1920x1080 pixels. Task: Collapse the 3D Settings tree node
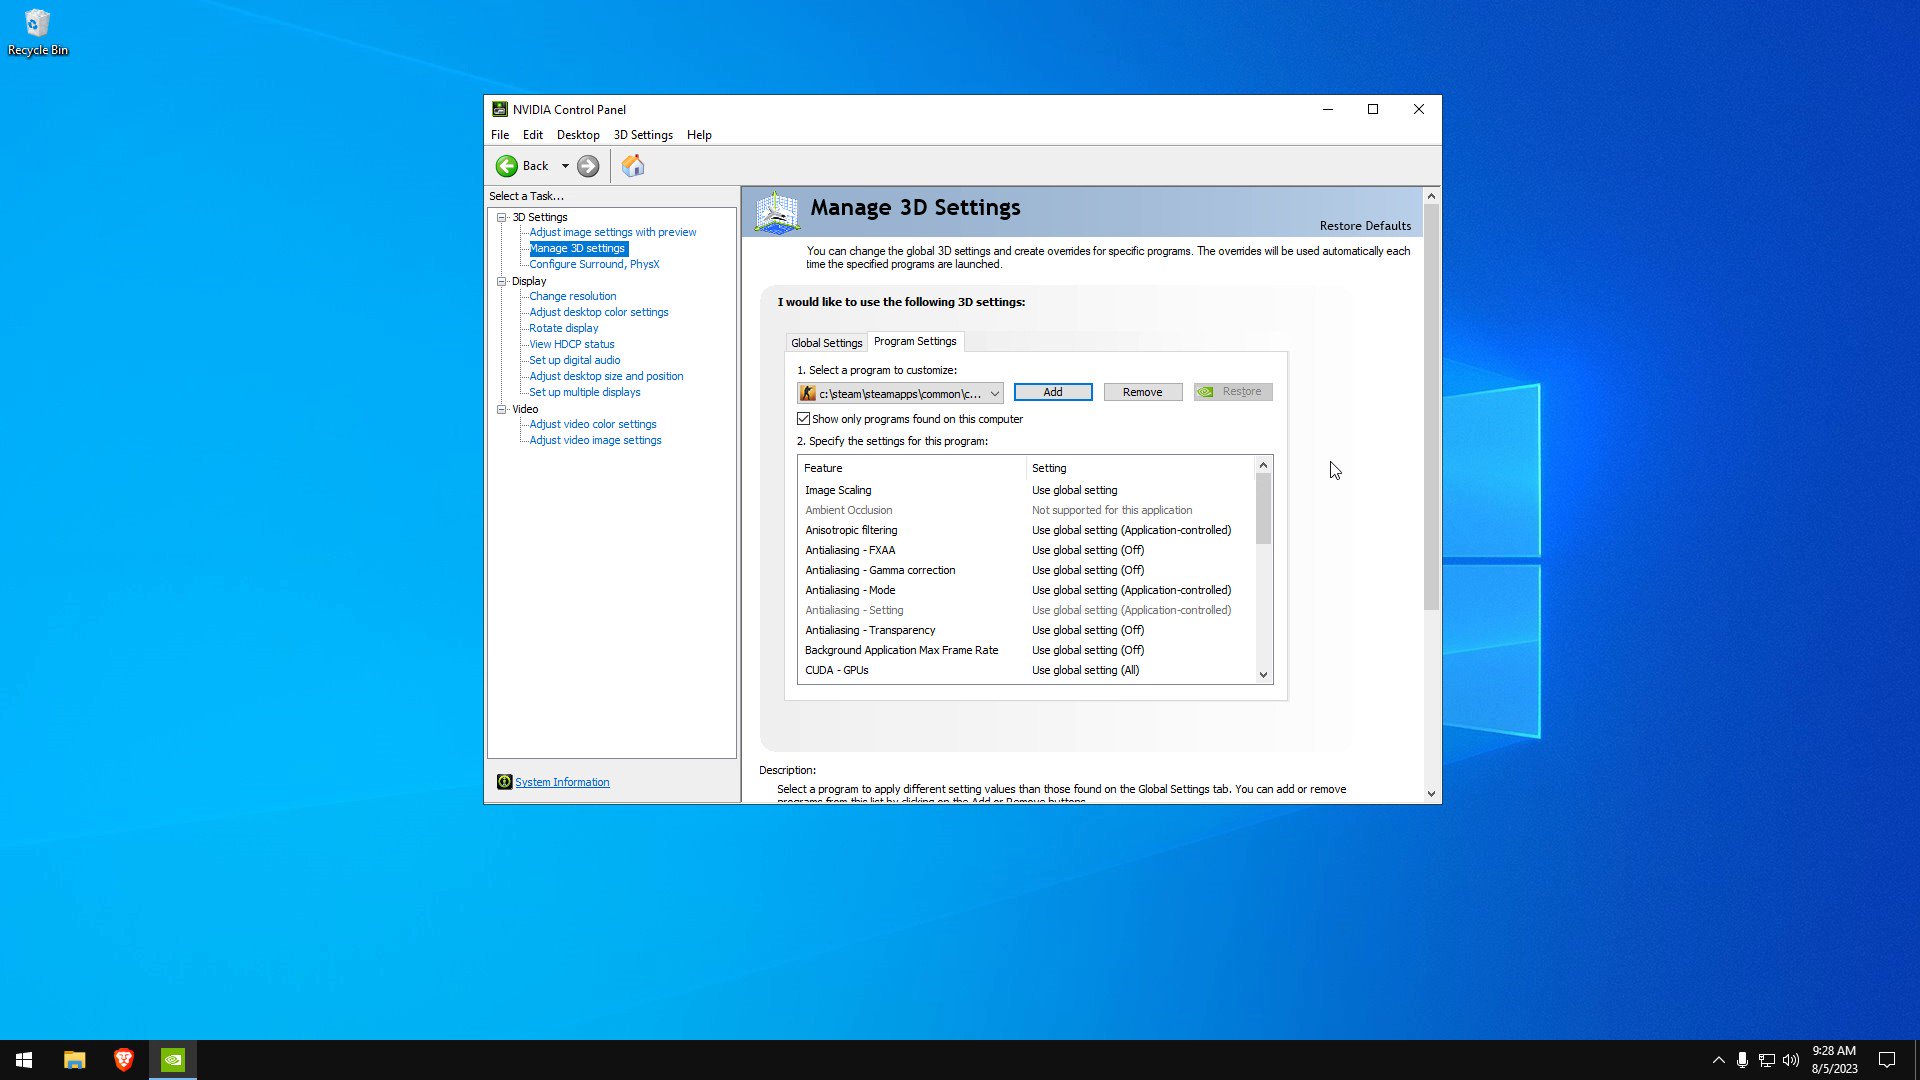(502, 217)
